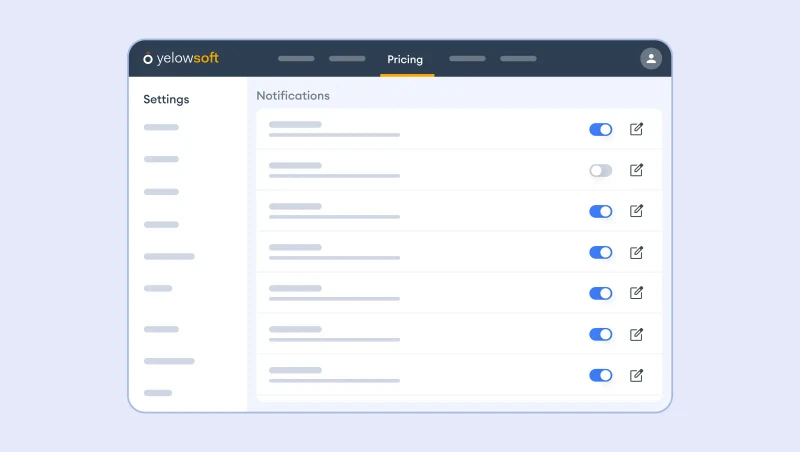Turn off the third notification toggle
Viewport: 800px width, 452px height.
[600, 211]
